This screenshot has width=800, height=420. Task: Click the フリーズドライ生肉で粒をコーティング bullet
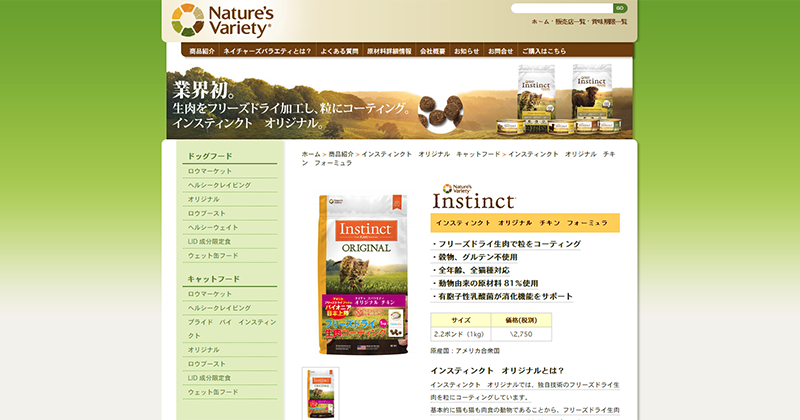(x=506, y=244)
